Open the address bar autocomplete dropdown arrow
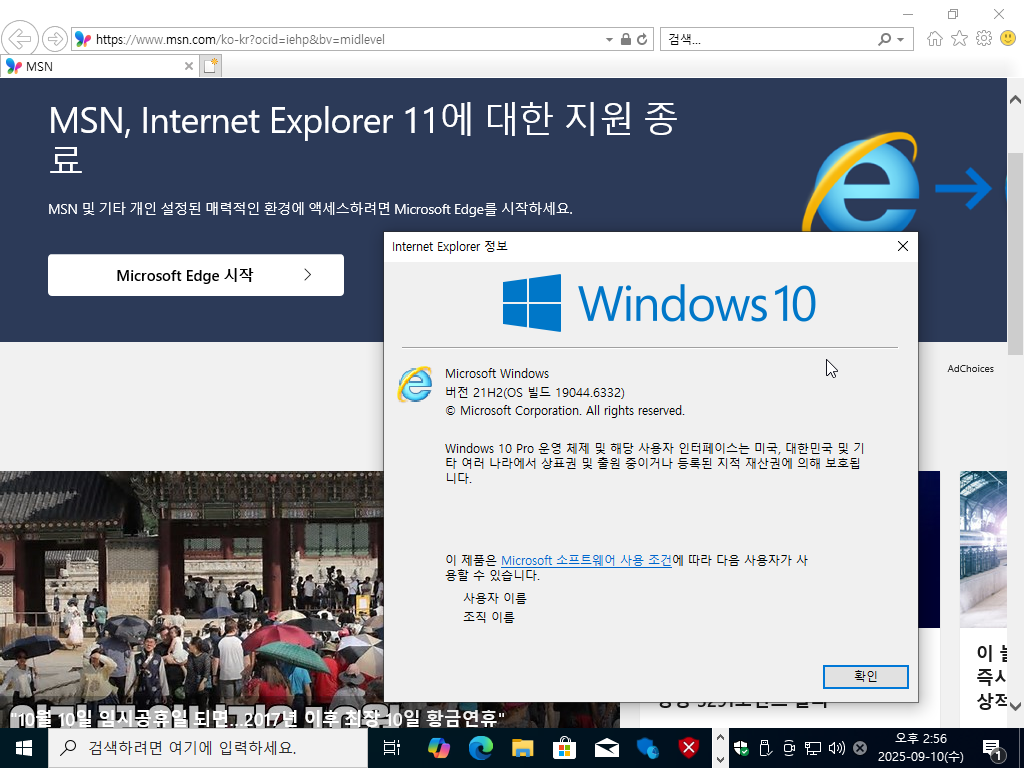Screen dimensions: 1024x768 [609, 39]
